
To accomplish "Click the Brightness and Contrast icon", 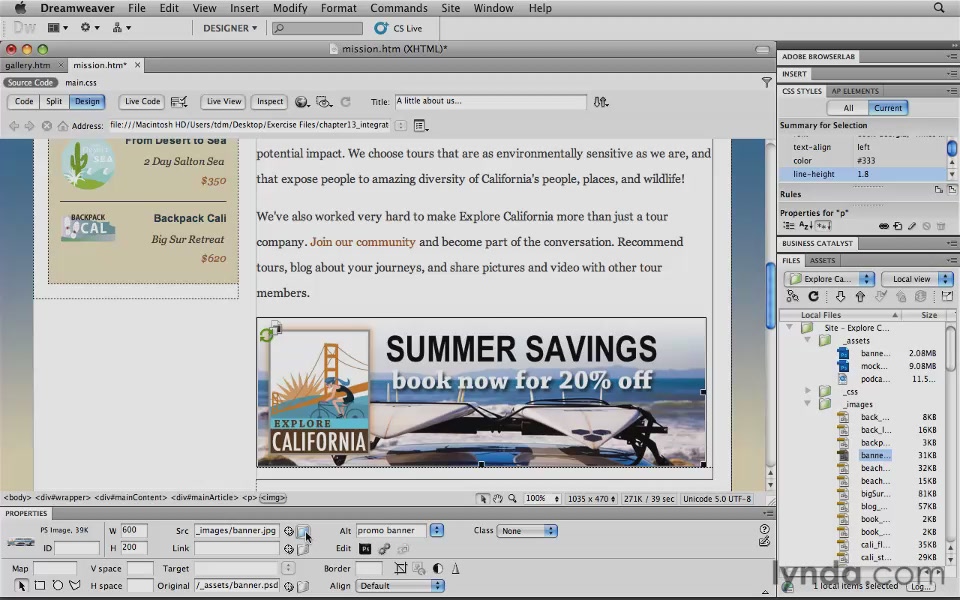I will pos(438,568).
